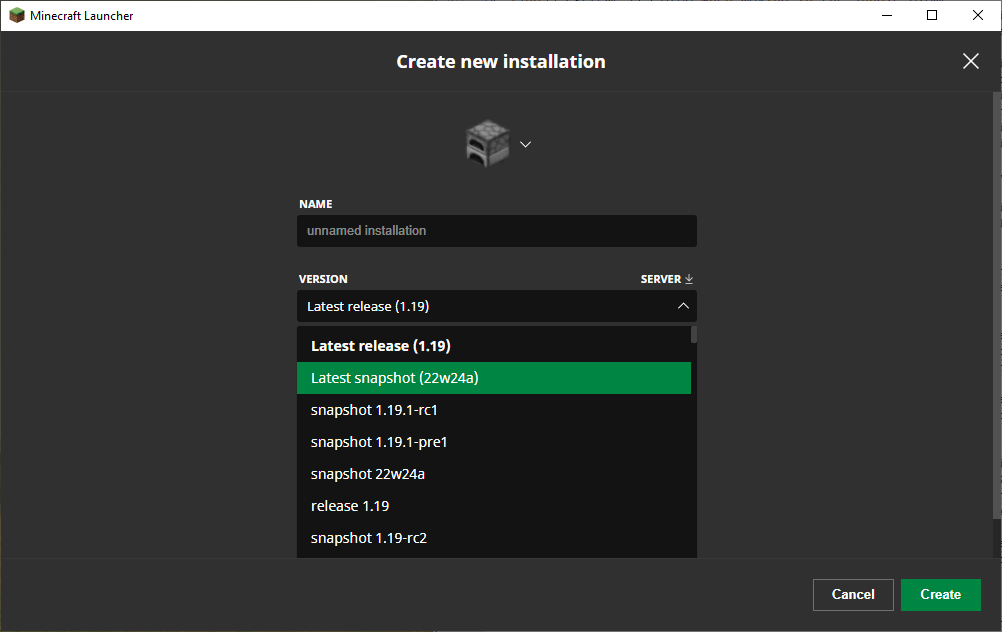Viewport: 1002px width, 632px height.
Task: Minimize the Minecraft Launcher window
Action: 886,16
